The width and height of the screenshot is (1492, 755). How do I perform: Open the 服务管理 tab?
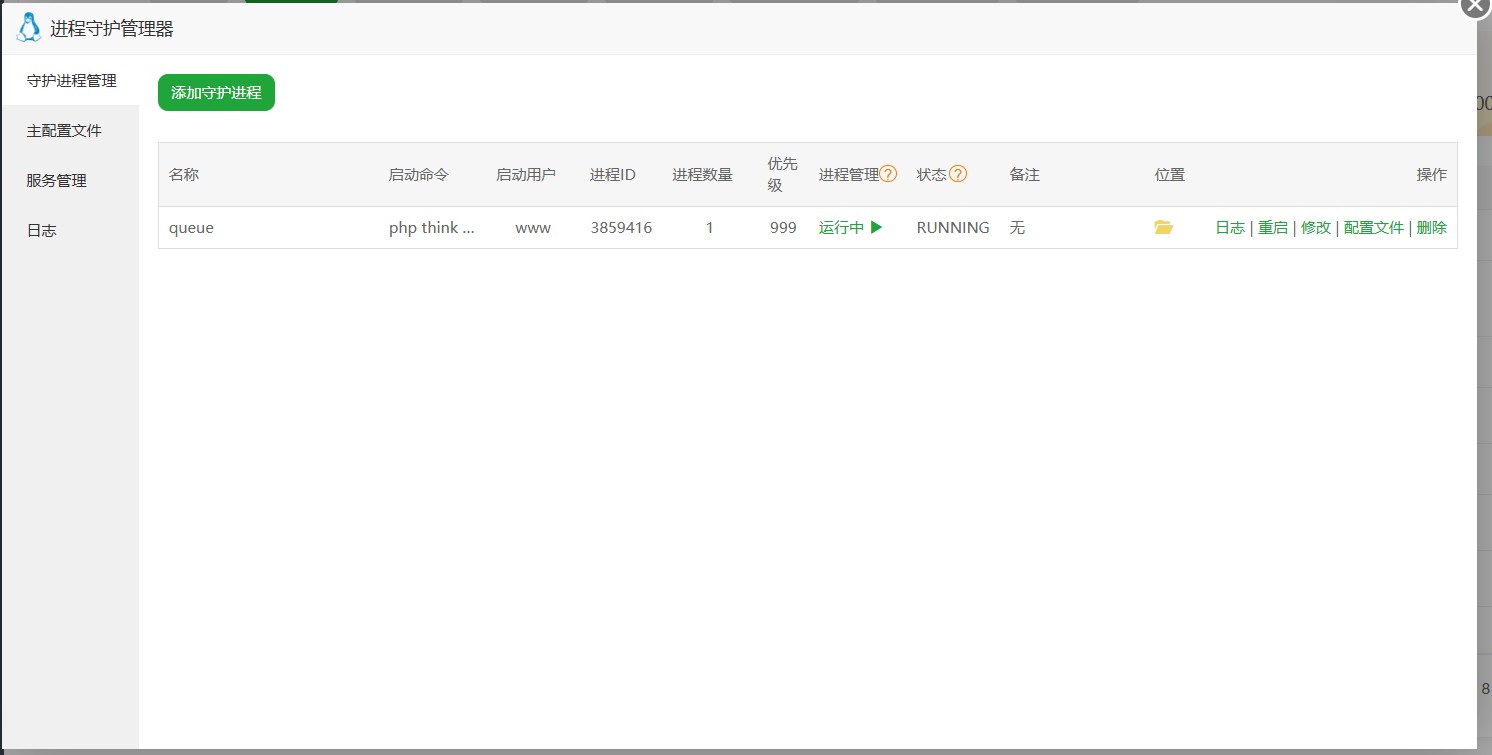tap(57, 181)
